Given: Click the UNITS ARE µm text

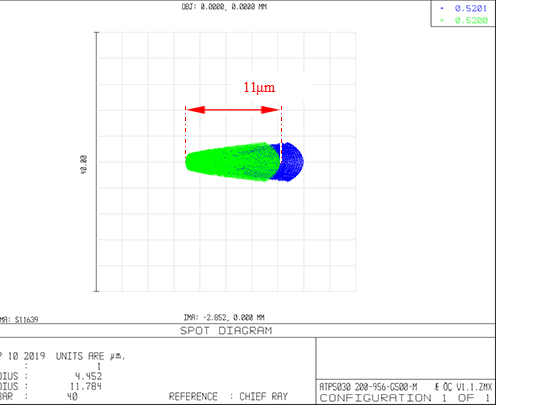Looking at the screenshot, I should pos(91,356).
